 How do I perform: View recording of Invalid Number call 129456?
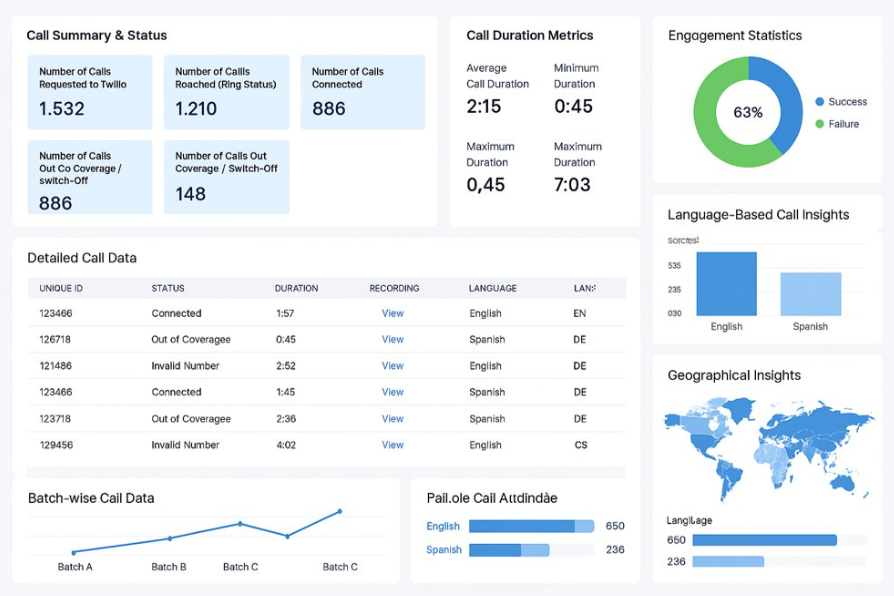tap(392, 445)
